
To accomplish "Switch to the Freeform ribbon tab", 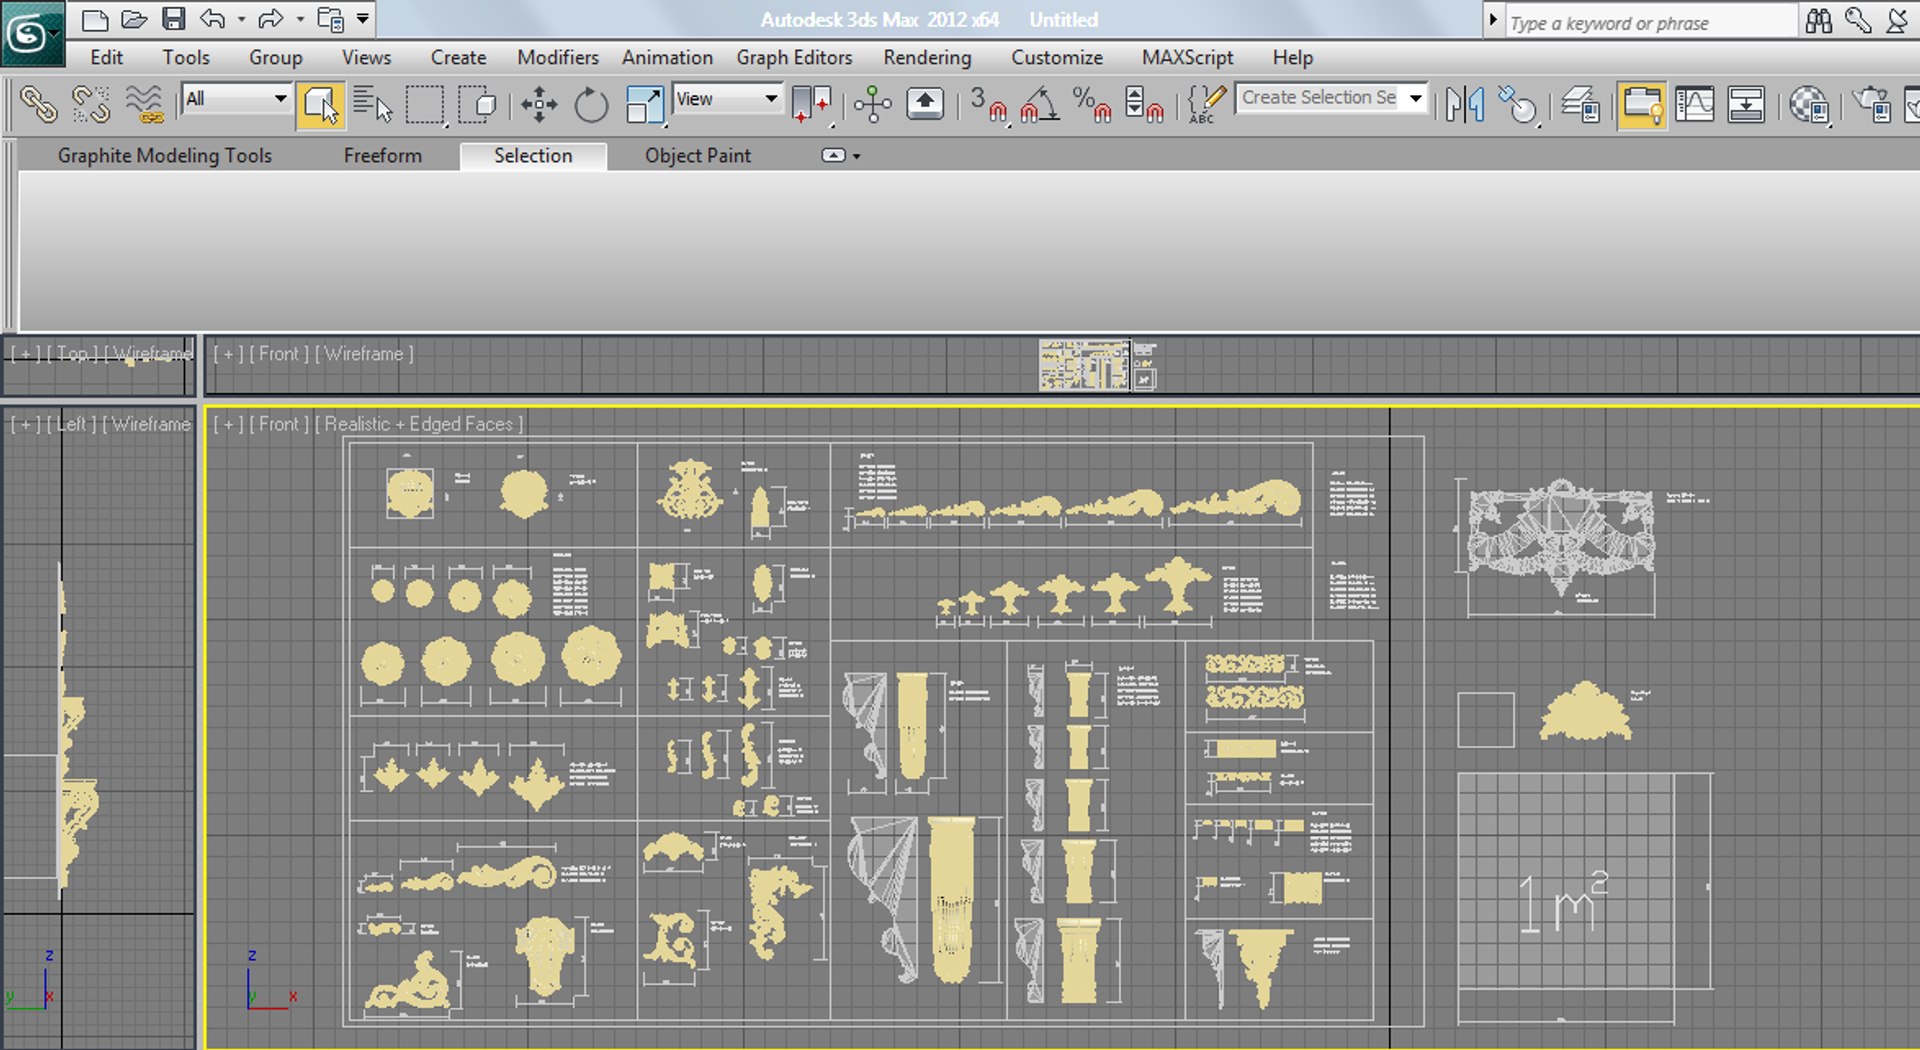I will [x=382, y=155].
